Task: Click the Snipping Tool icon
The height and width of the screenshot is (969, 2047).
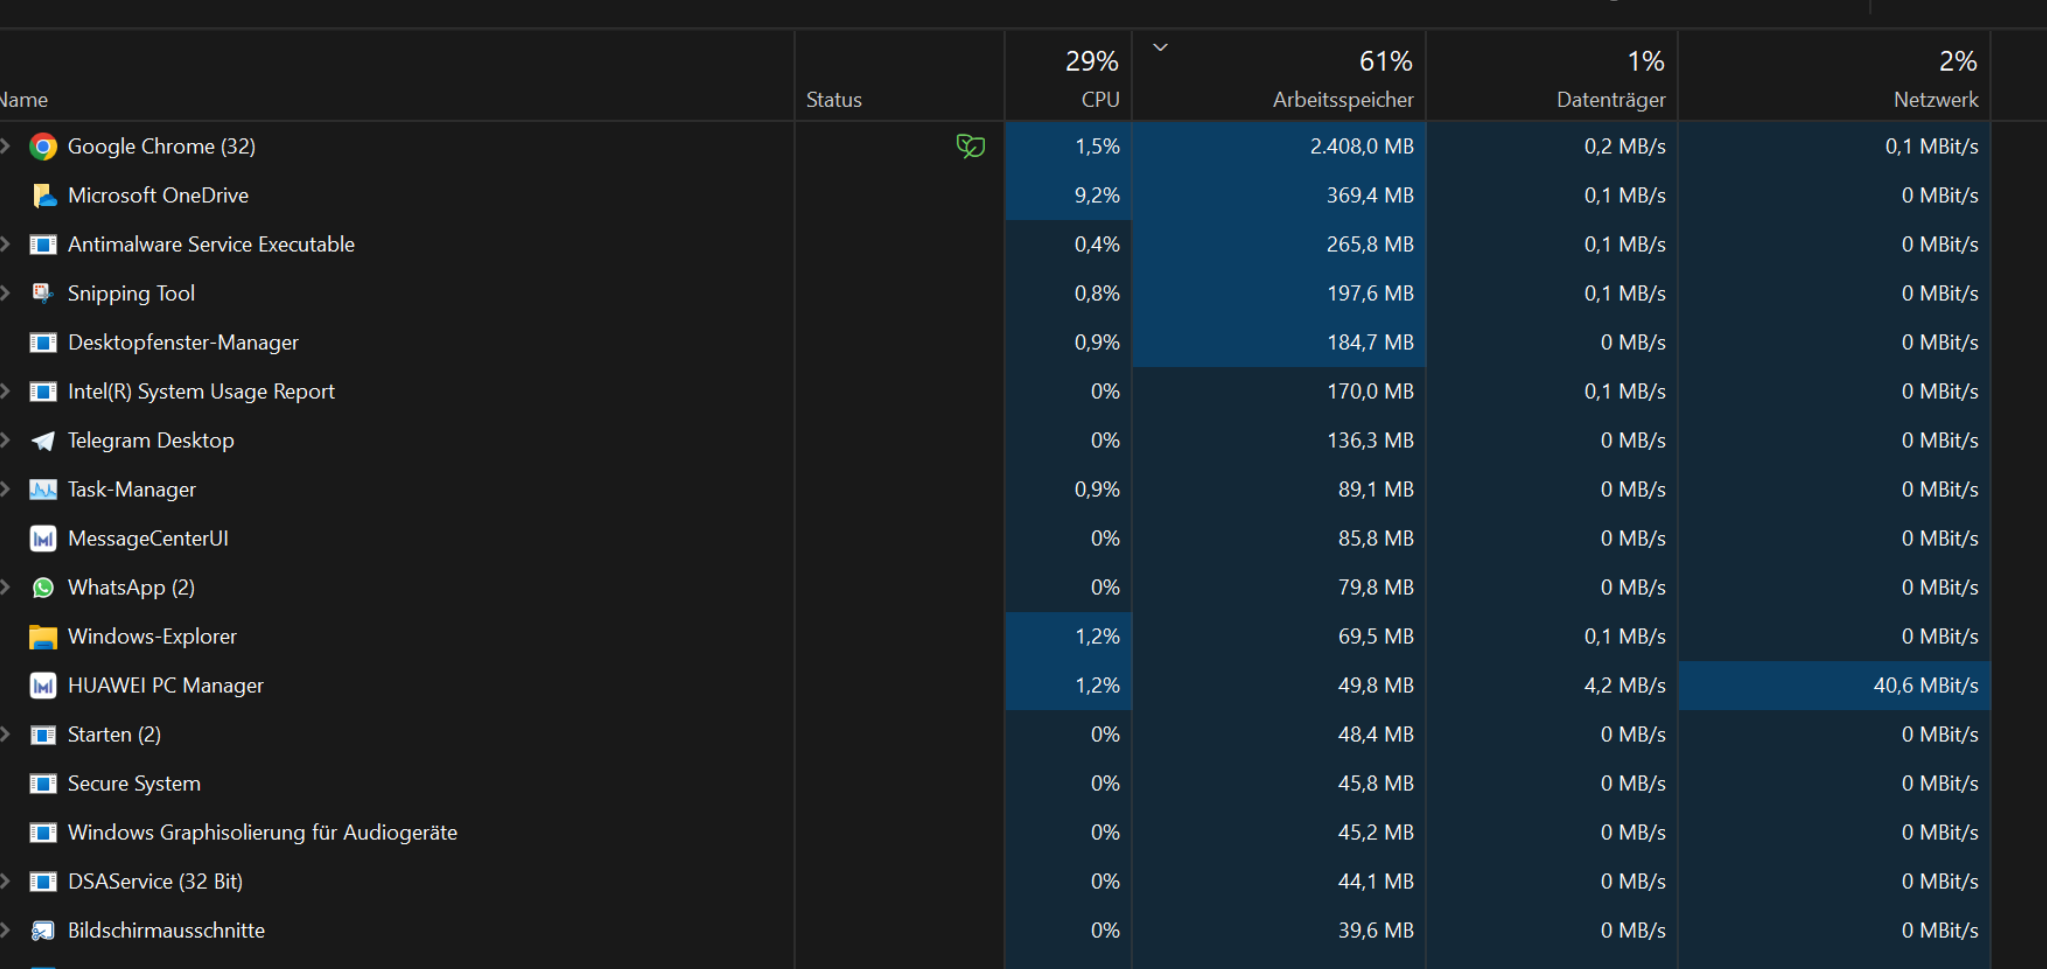Action: point(43,294)
